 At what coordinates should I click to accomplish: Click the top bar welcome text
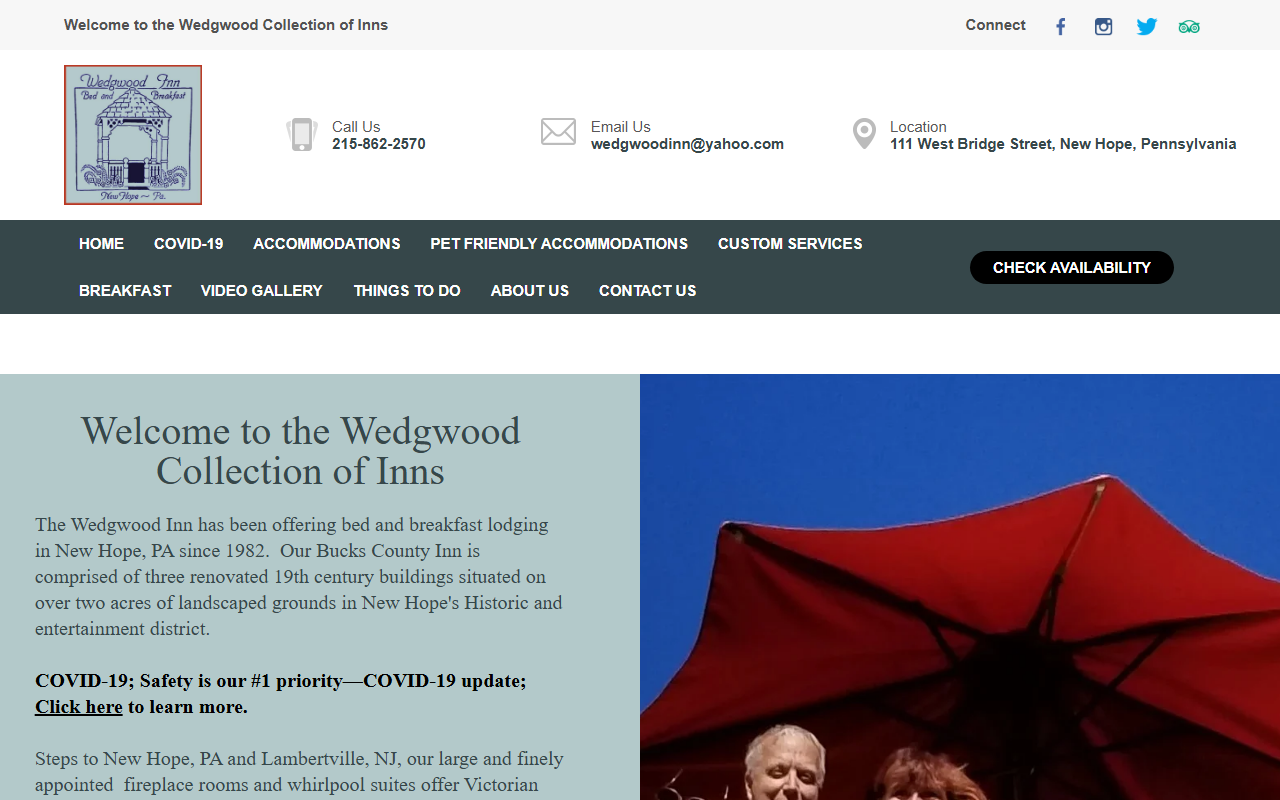[x=226, y=25]
